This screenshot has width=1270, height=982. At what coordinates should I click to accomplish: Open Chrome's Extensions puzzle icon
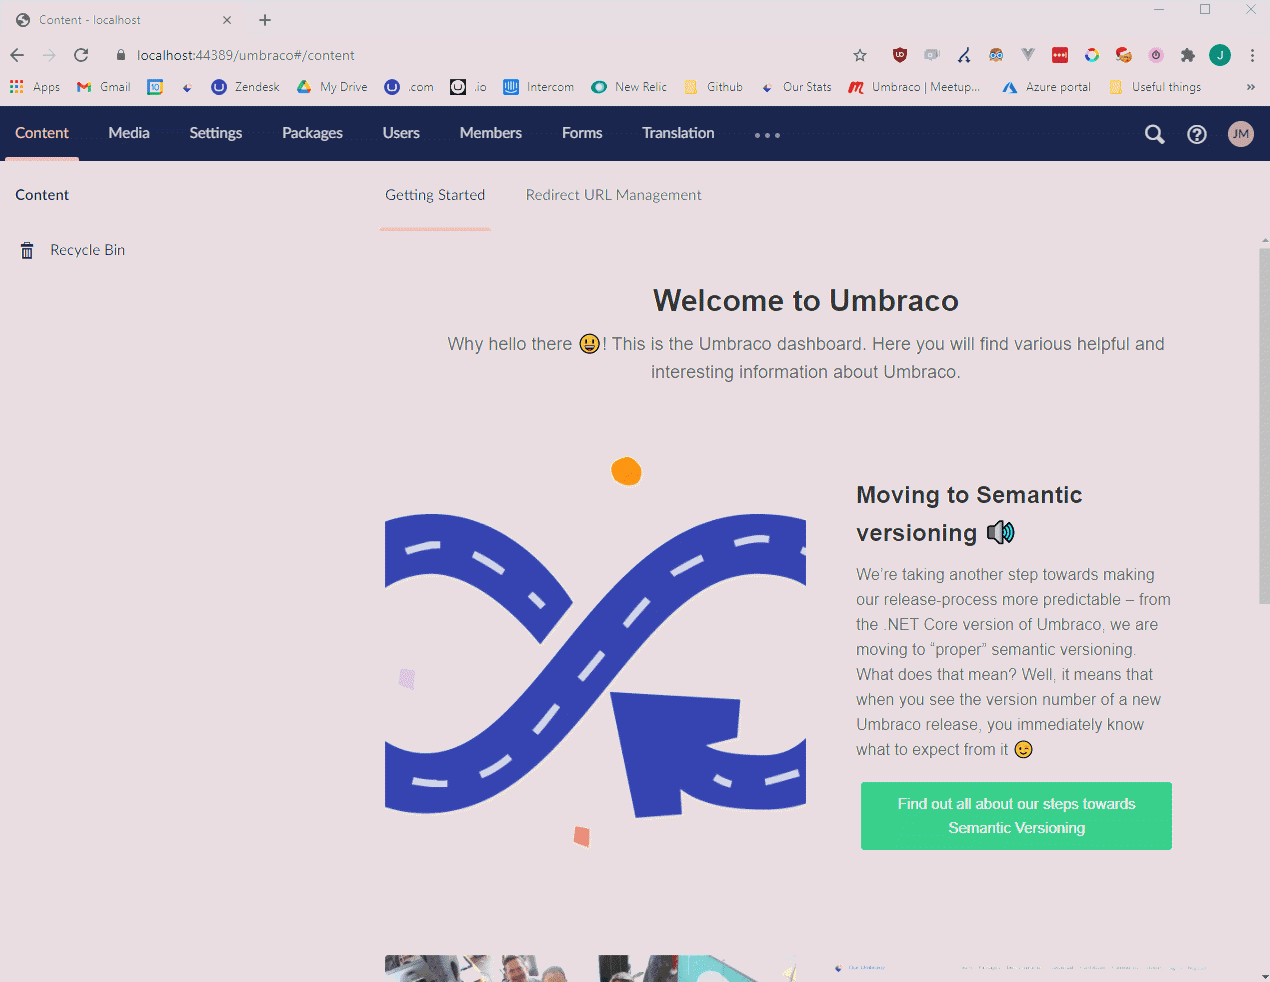click(1188, 55)
